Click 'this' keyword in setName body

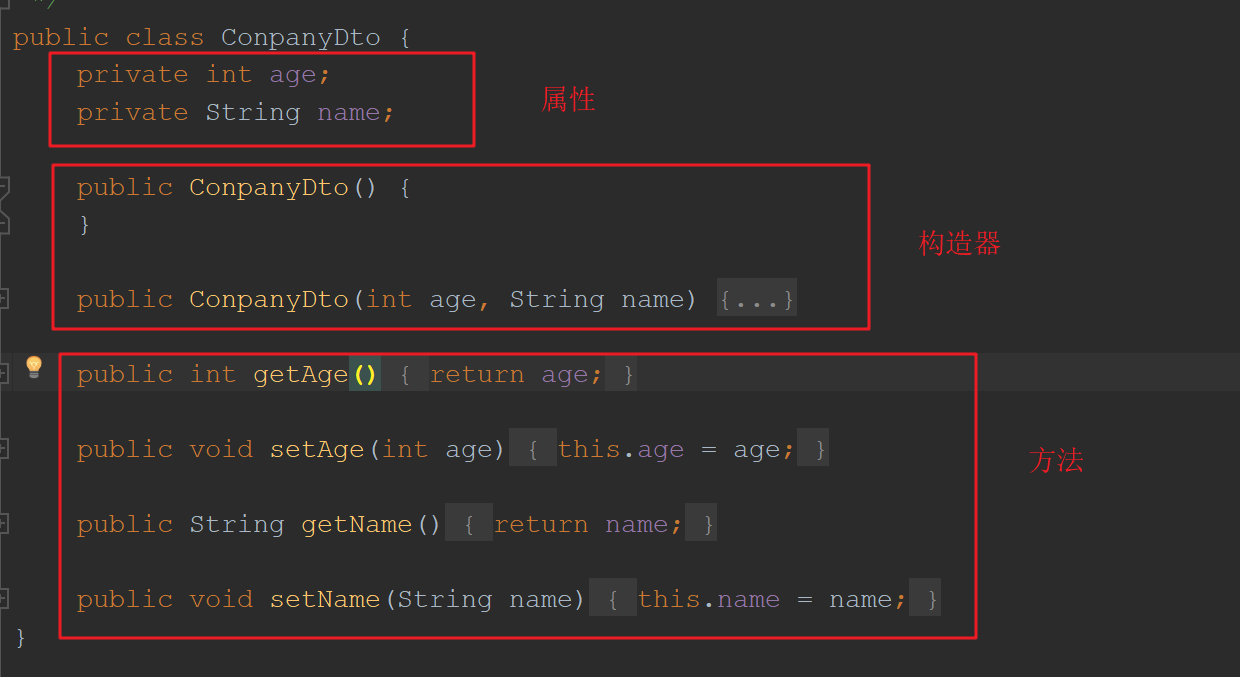pyautogui.click(x=669, y=599)
